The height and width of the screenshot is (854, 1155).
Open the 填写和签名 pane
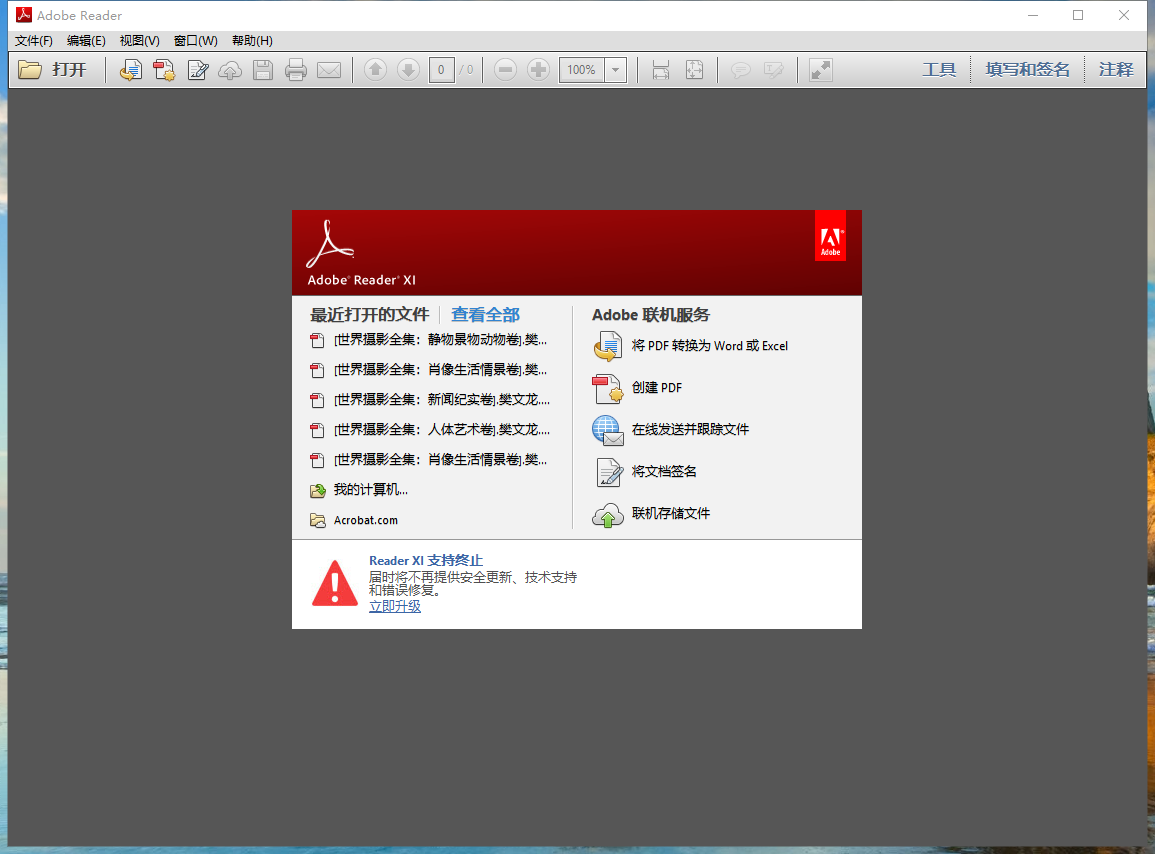[1028, 70]
